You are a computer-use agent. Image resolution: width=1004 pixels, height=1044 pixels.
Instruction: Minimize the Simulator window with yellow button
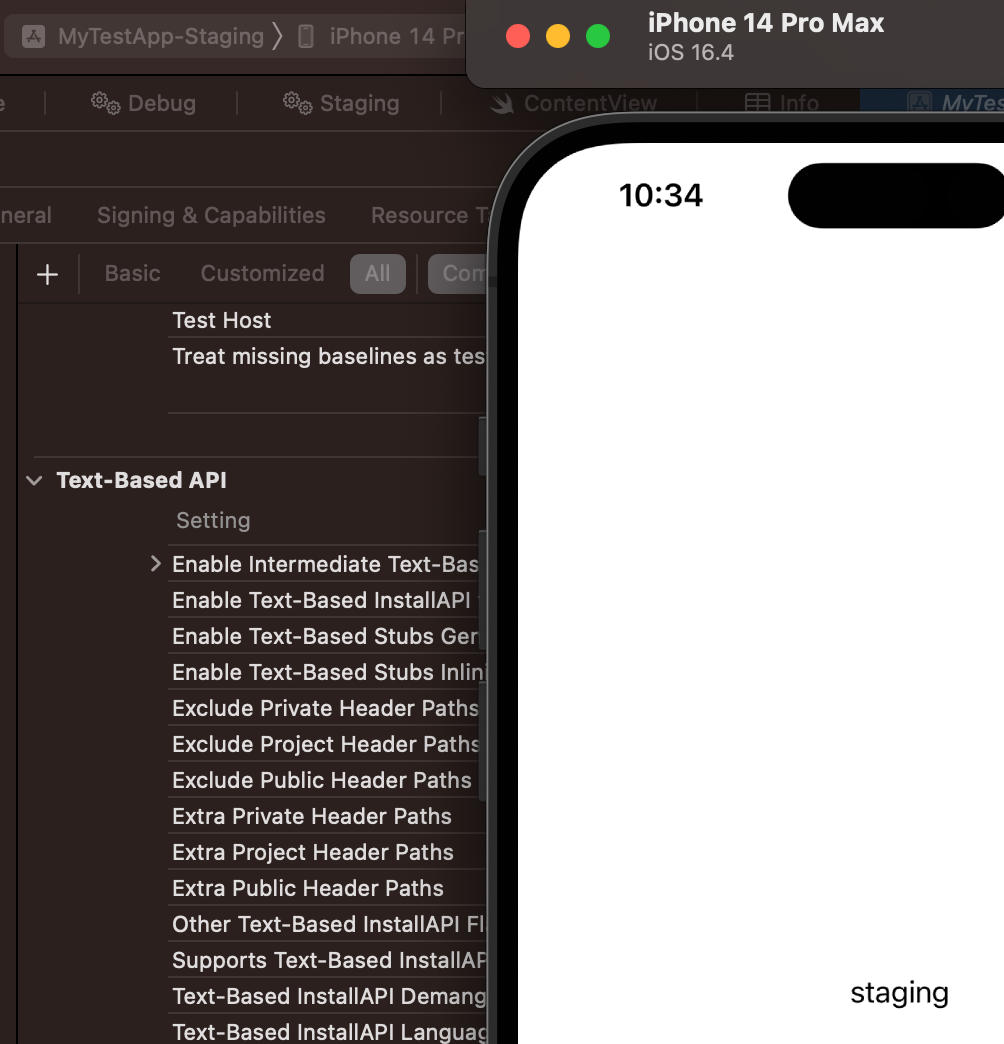tap(558, 36)
